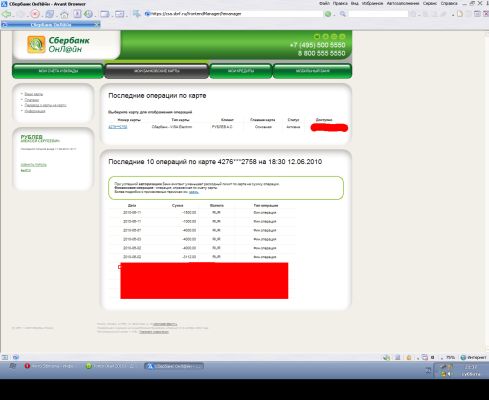Click the Sberbank Online logo
Screen dimensions: 489x400
59,45
